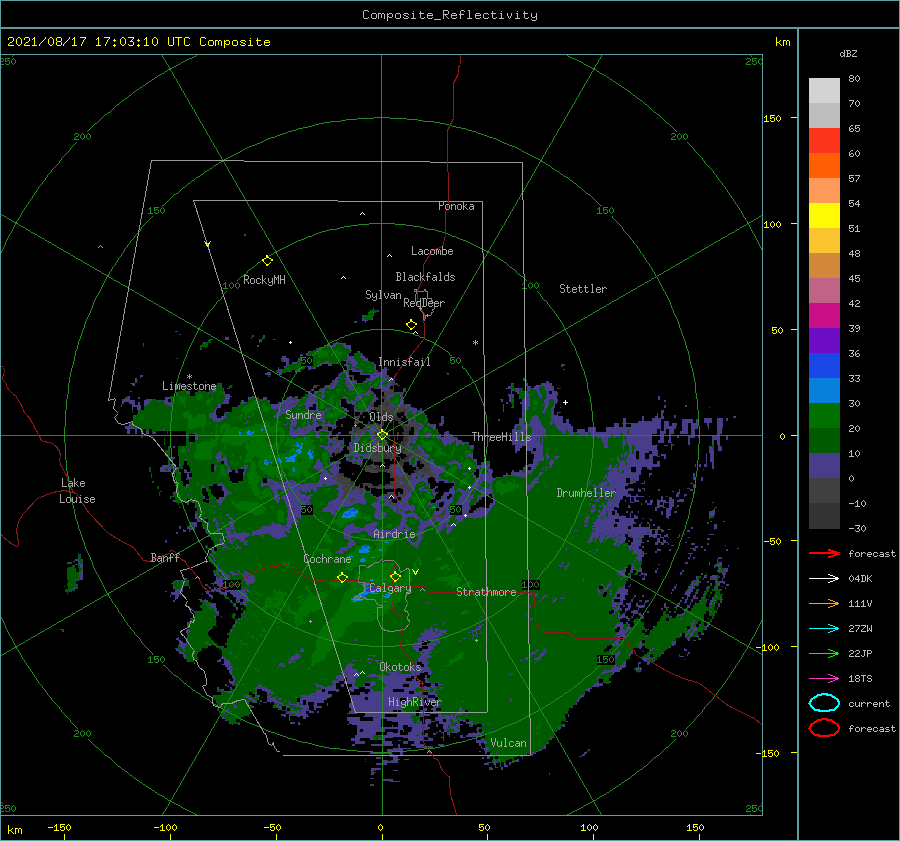This screenshot has width=900, height=841.
Task: Click the Didsbury city label
Action: coord(378,448)
